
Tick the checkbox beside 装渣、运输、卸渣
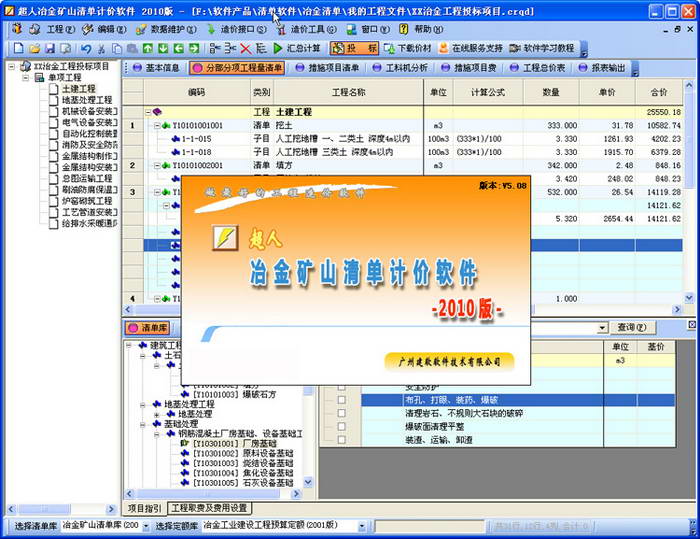click(x=342, y=440)
